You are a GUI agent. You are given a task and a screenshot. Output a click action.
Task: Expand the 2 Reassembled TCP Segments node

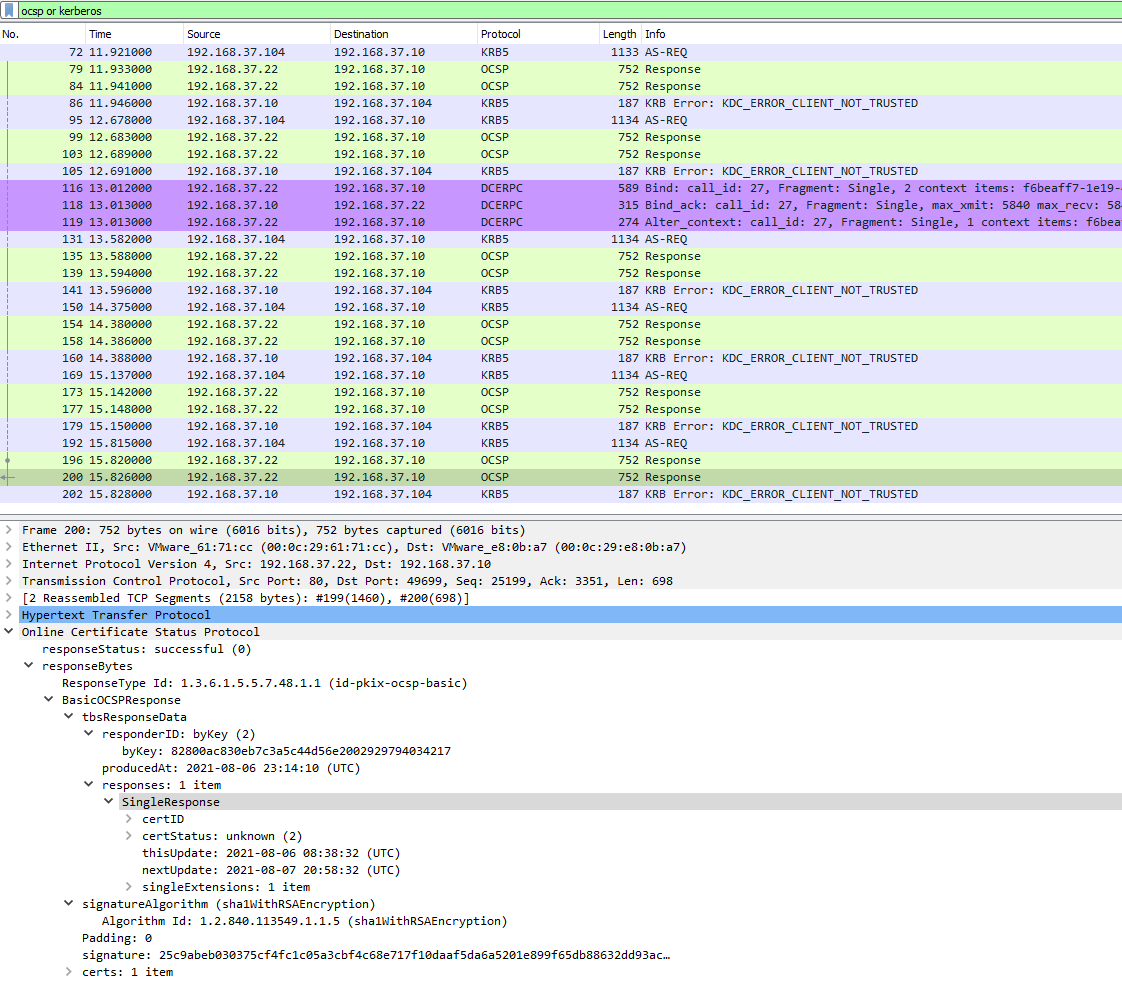click(x=8, y=597)
